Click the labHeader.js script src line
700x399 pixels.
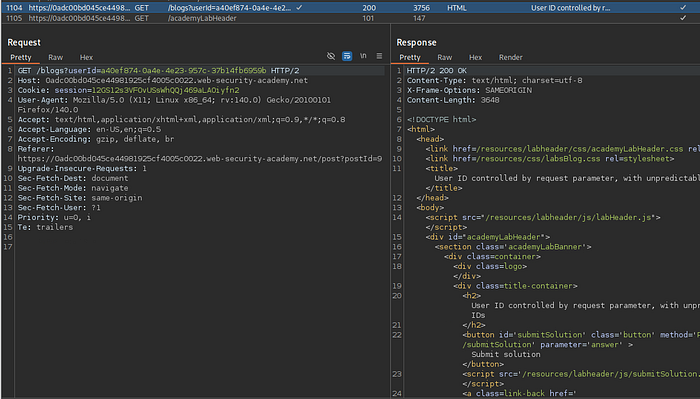tap(542, 217)
